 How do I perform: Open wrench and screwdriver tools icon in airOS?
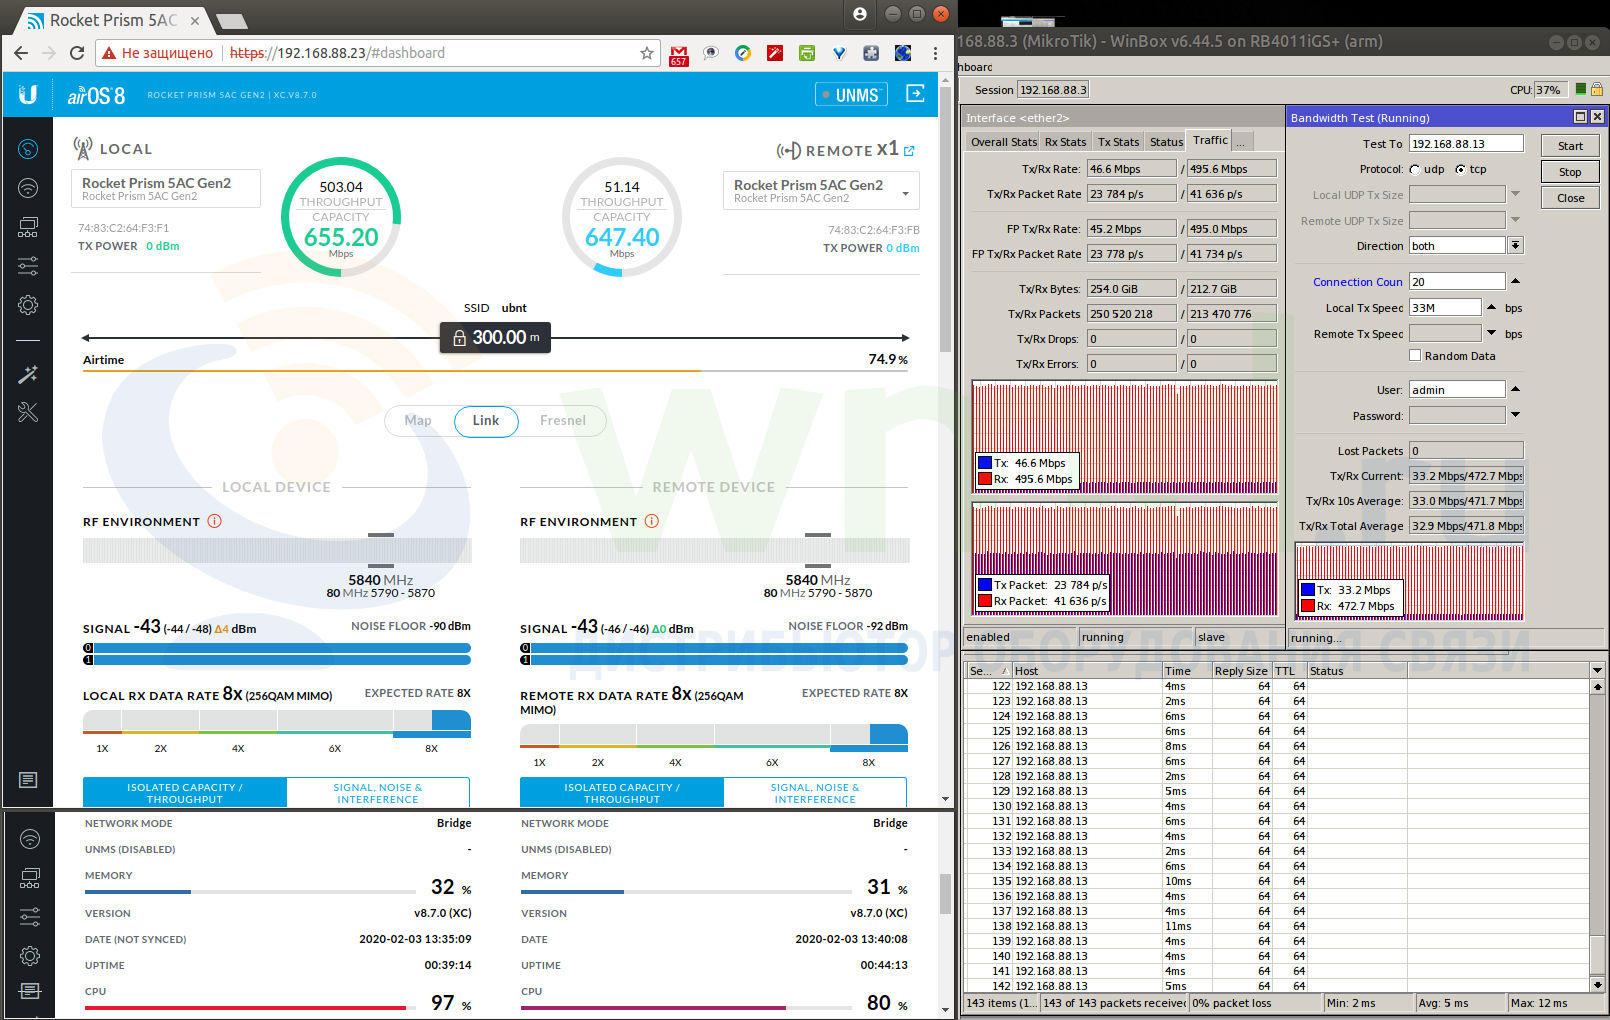click(28, 412)
